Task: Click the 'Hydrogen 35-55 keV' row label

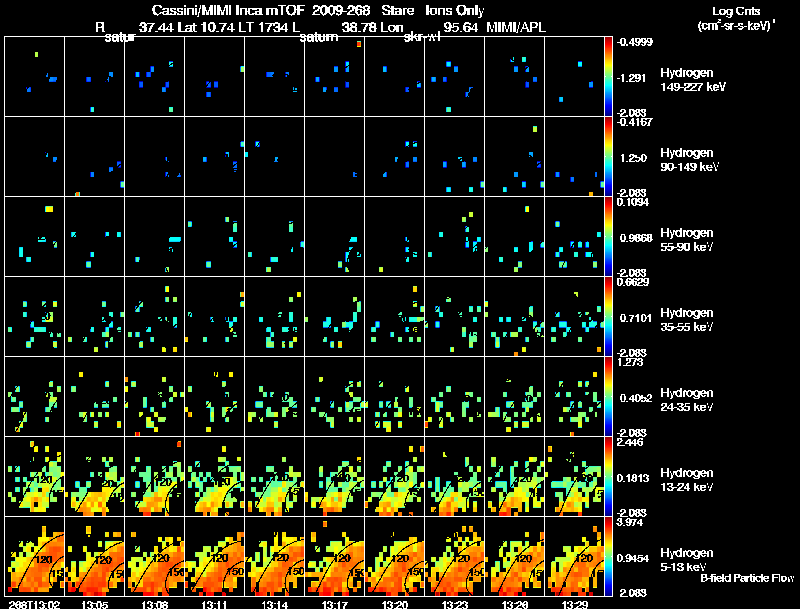Action: click(x=687, y=320)
